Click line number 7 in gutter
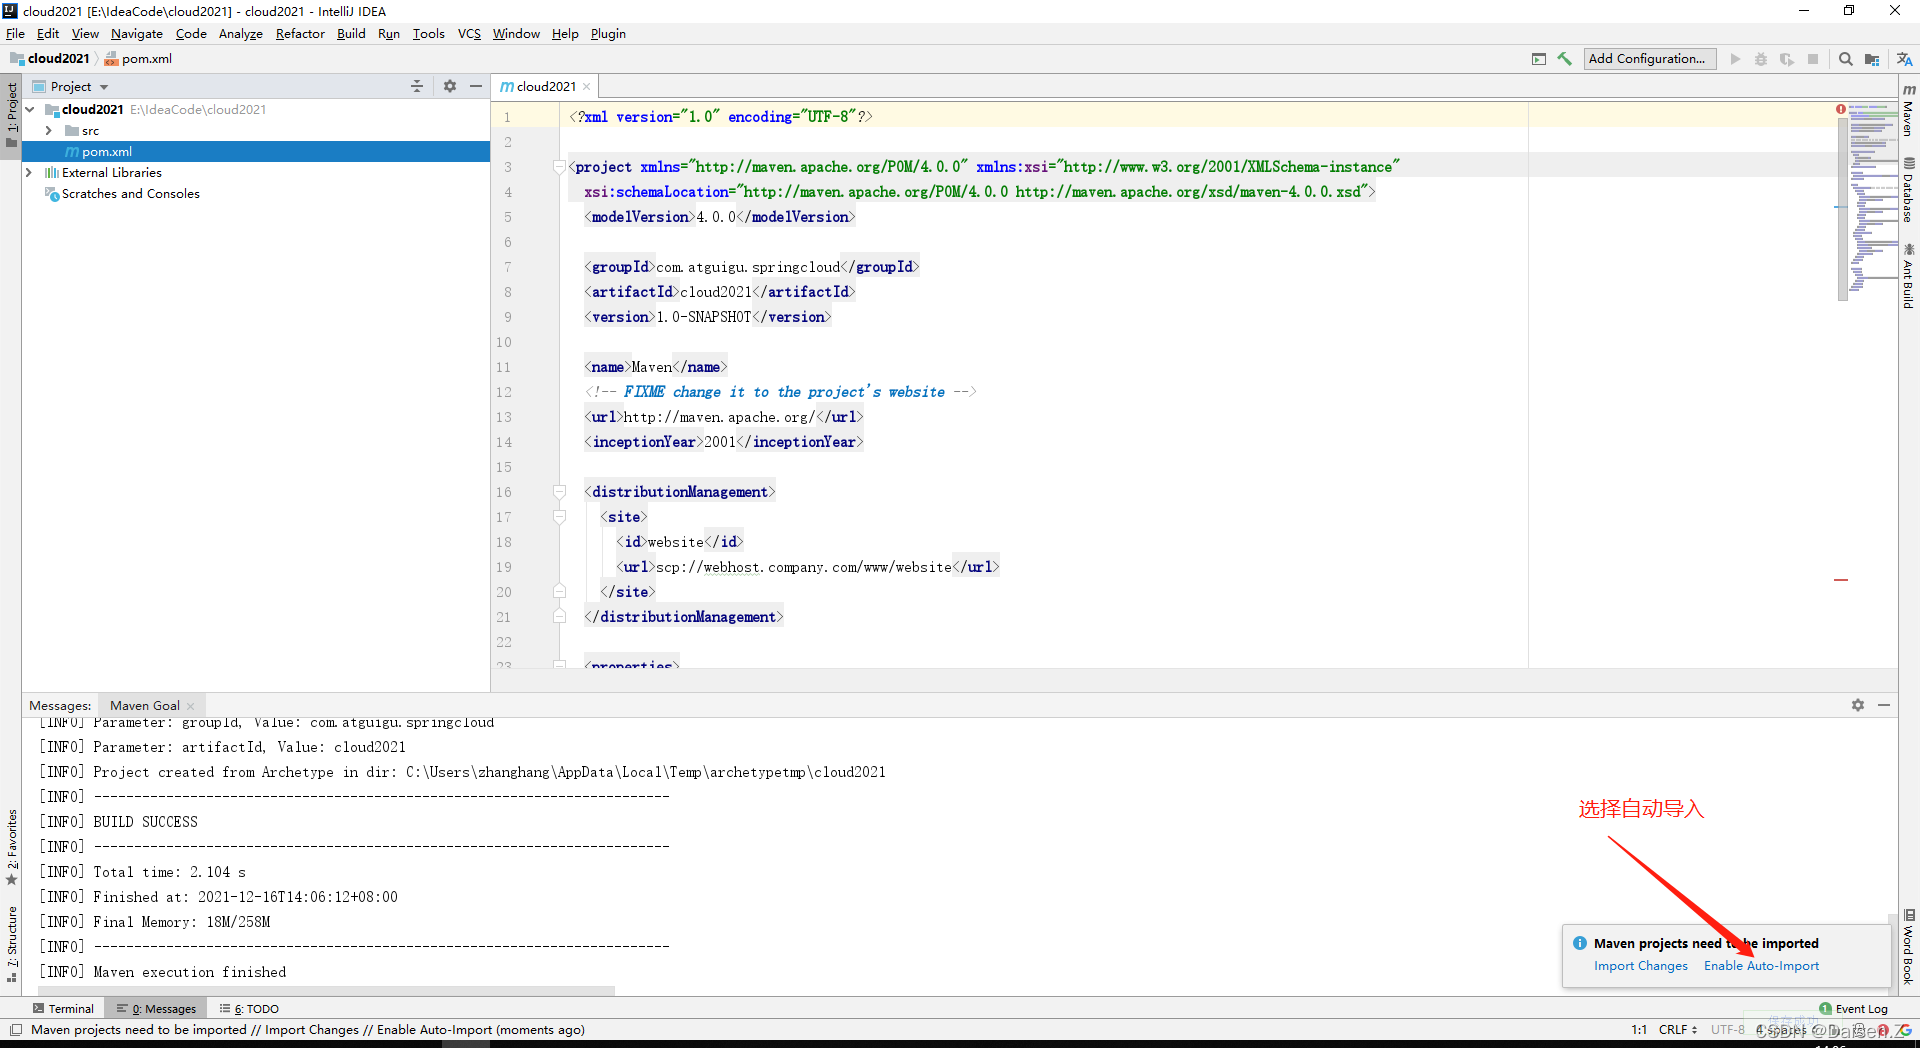 507,267
